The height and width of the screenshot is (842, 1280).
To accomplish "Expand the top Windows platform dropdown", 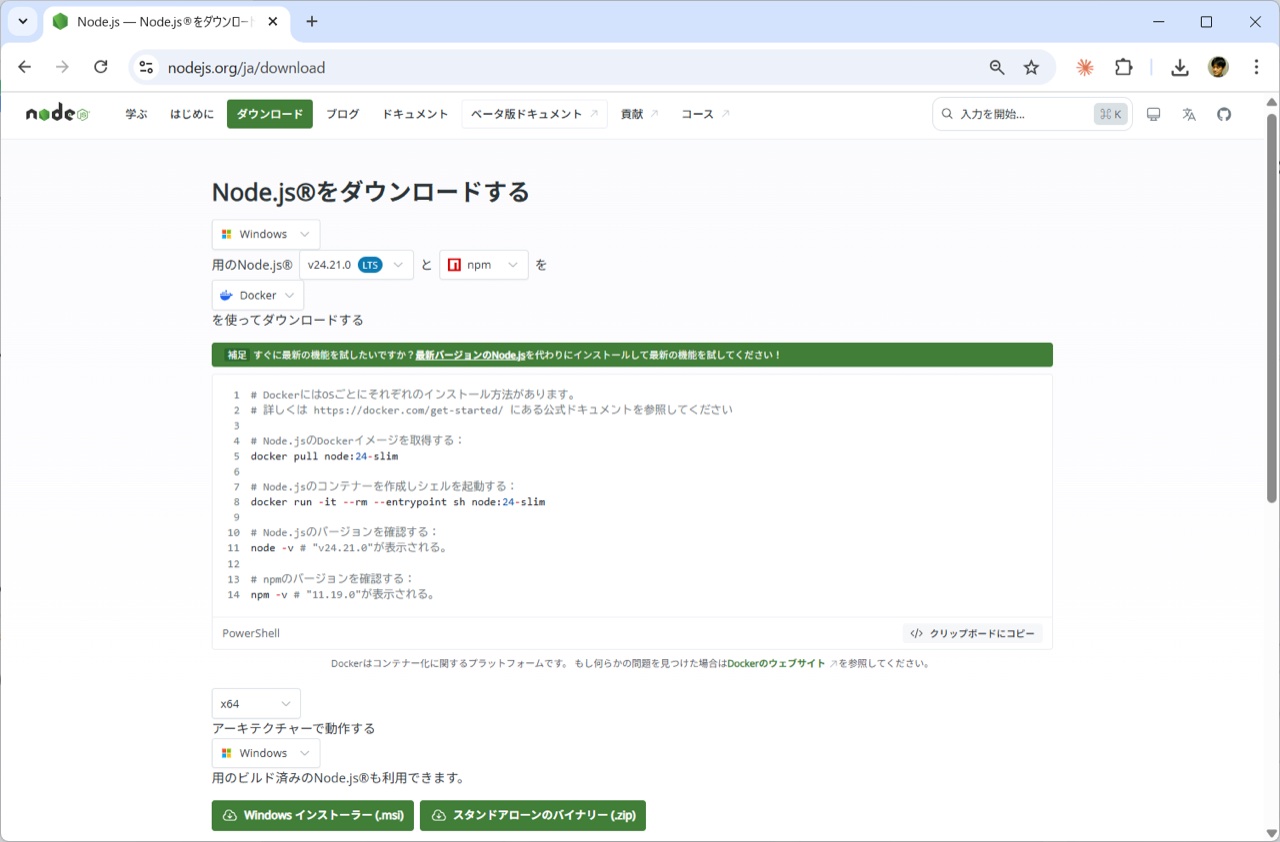I will click(266, 234).
